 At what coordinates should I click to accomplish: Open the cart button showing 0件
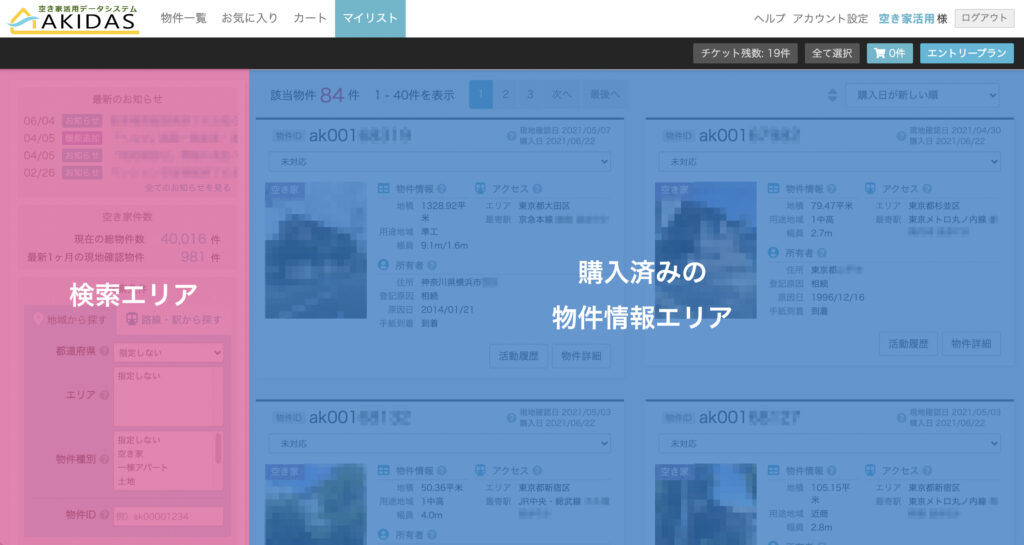point(889,53)
